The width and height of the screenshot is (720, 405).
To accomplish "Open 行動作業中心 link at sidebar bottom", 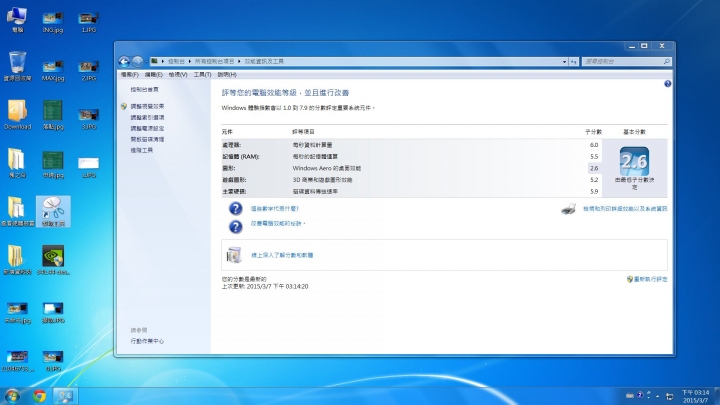I will pyautogui.click(x=147, y=341).
